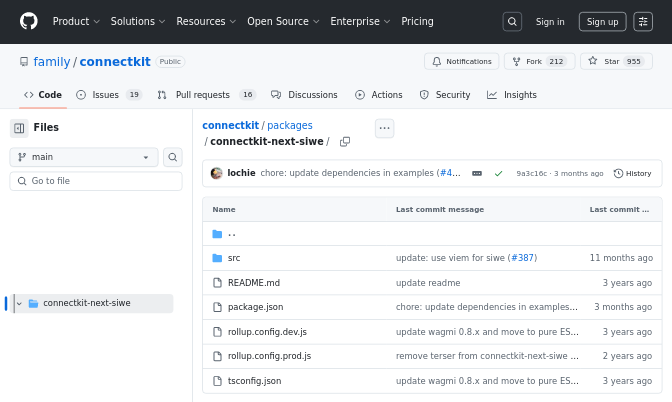
Task: Open the connectkit repository title link
Action: click(x=115, y=62)
